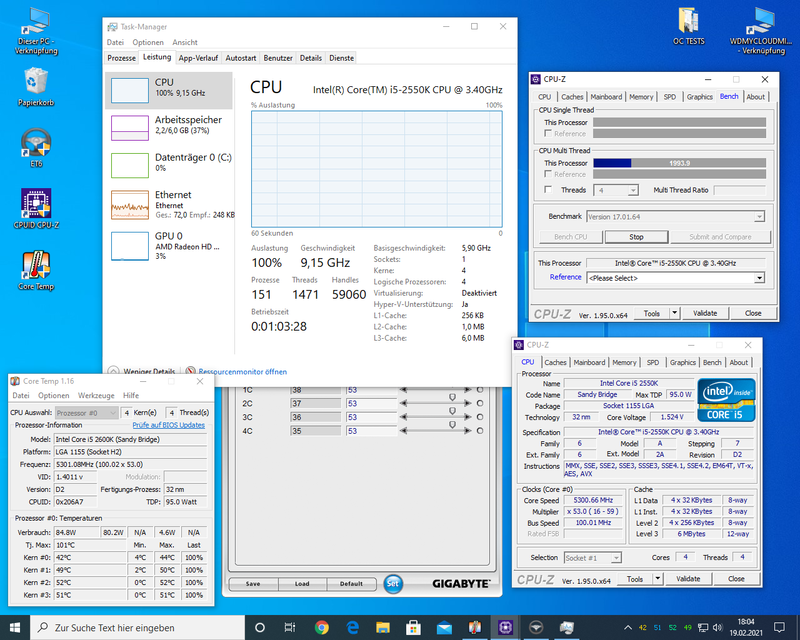
Task: Select radio button for 4C row
Action: pos(480,431)
